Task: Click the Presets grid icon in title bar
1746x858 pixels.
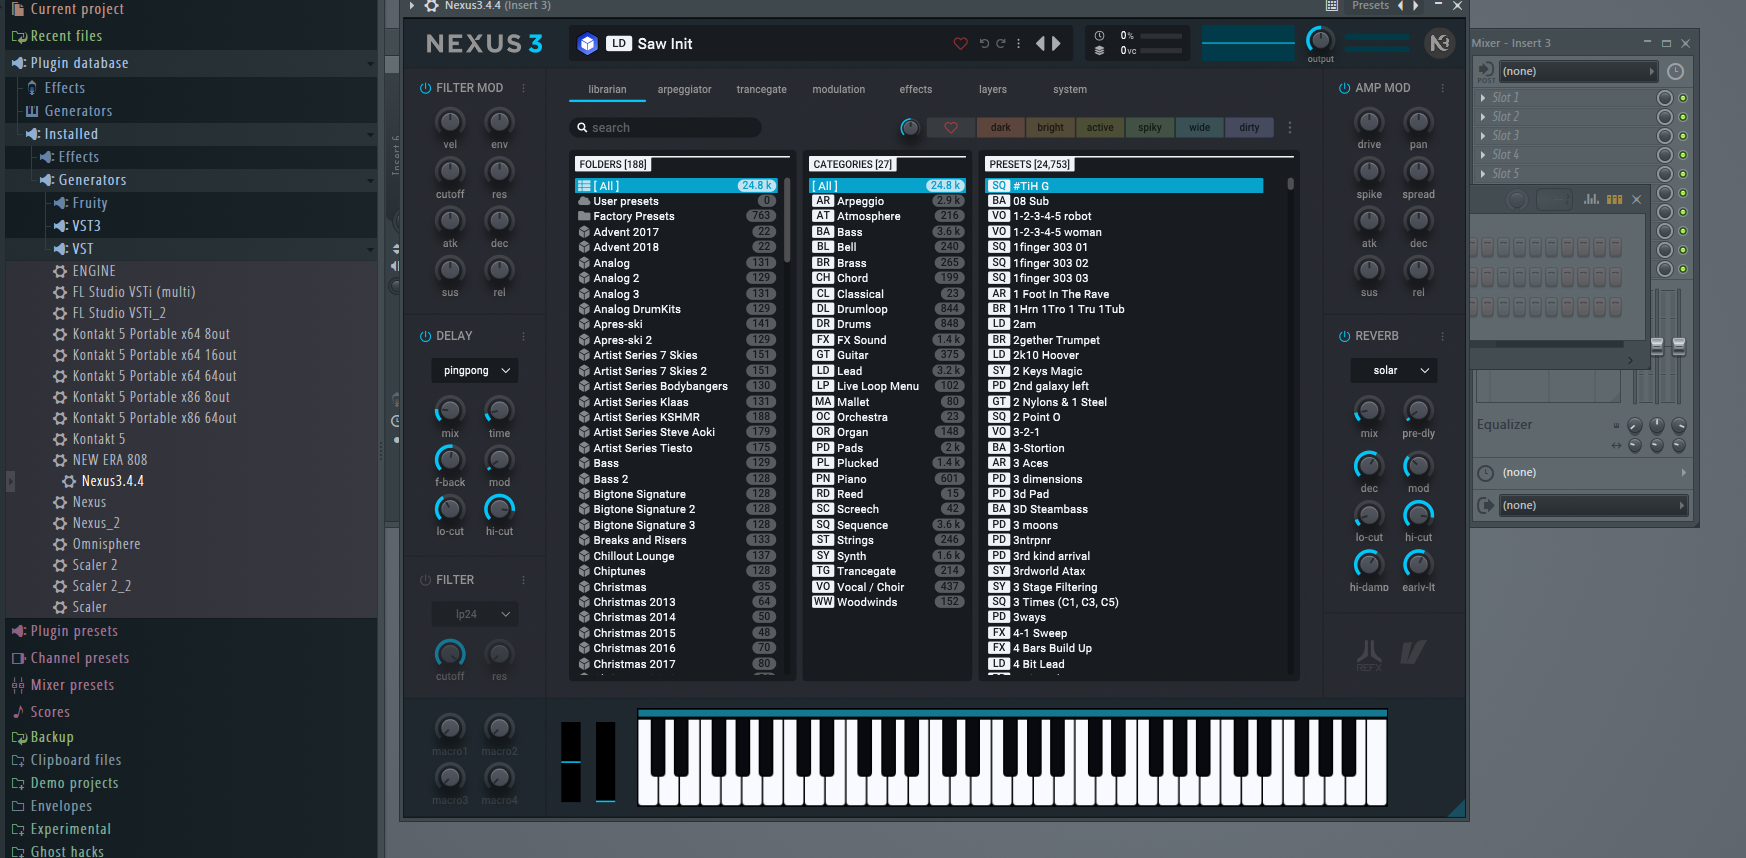Action: [x=1332, y=6]
